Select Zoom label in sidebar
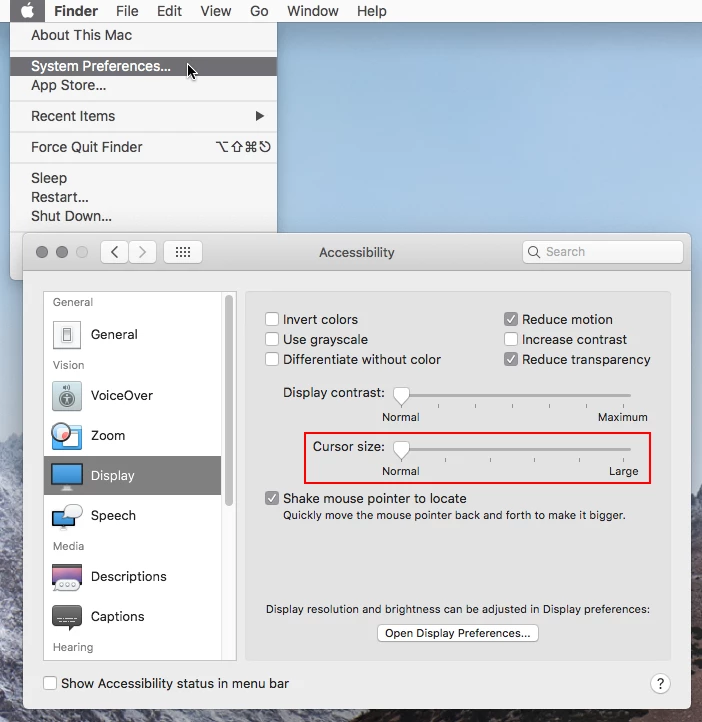The image size is (702, 722). (x=108, y=436)
